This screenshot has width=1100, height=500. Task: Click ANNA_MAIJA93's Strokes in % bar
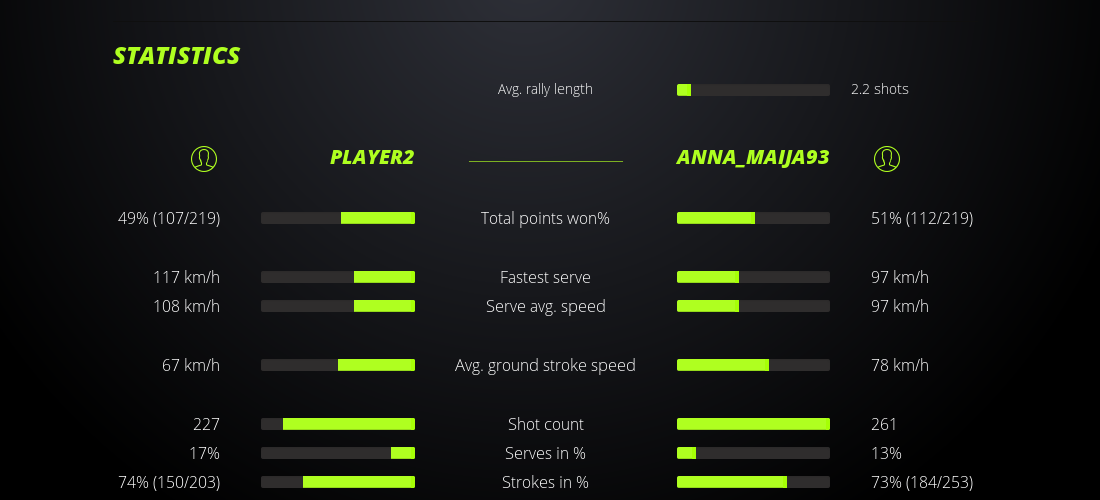pyautogui.click(x=753, y=482)
